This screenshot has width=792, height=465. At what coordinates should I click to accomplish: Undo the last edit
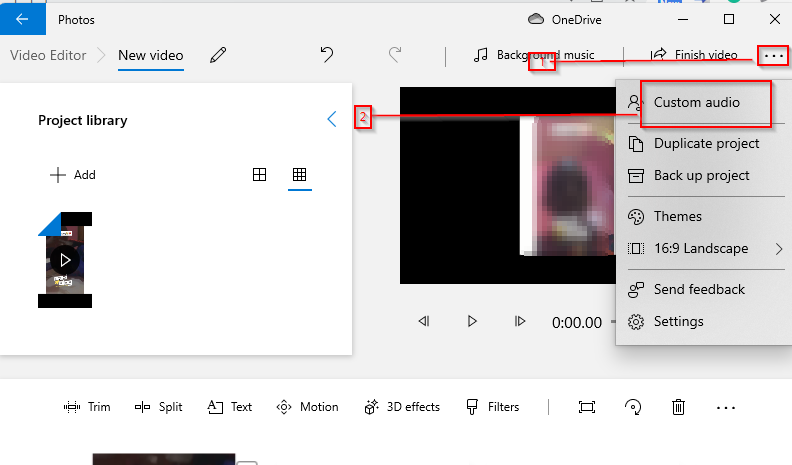click(x=327, y=55)
